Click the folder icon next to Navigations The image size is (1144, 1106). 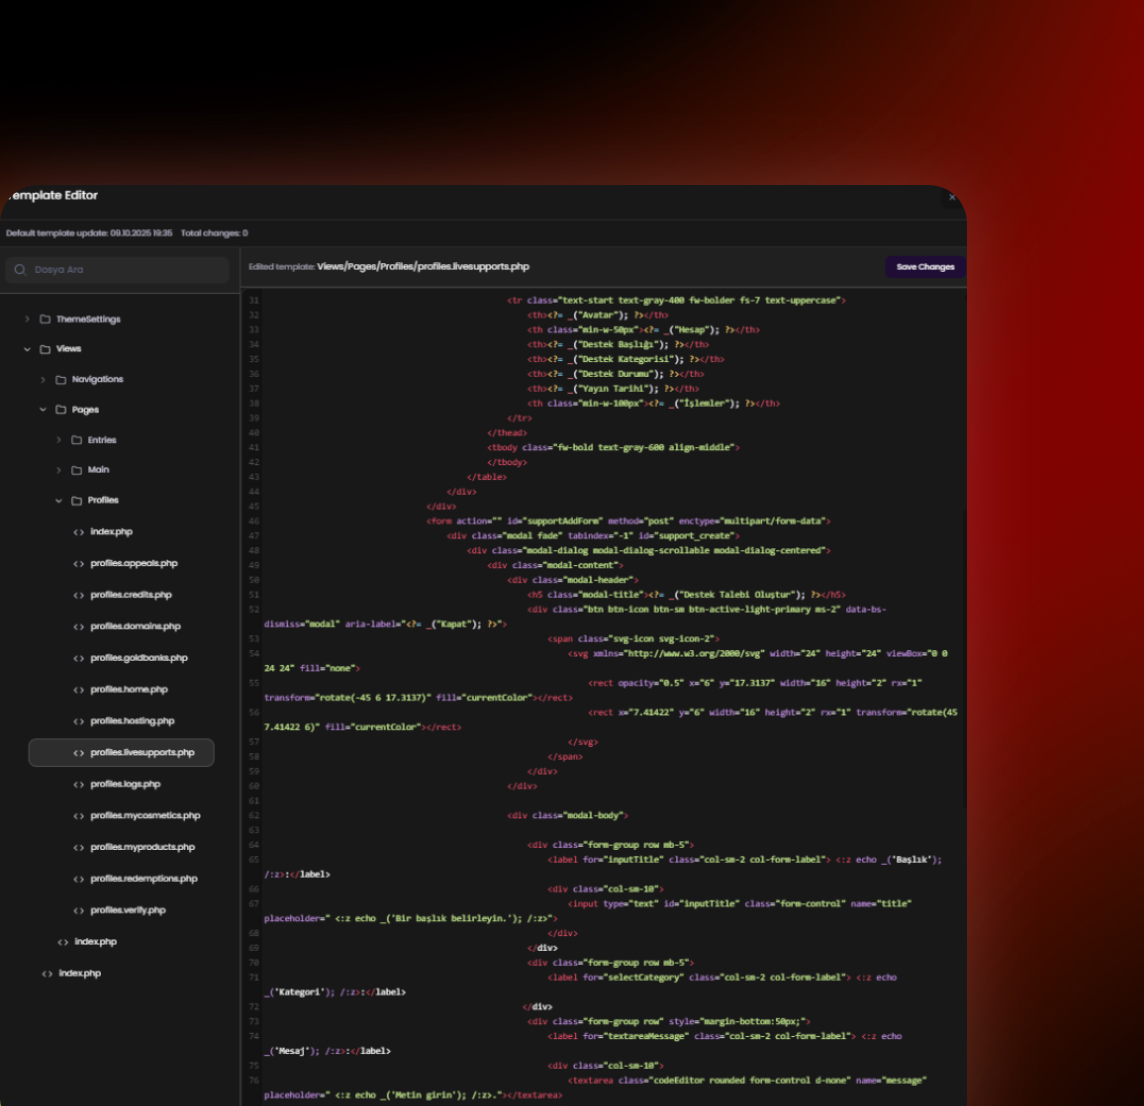click(x=60, y=379)
